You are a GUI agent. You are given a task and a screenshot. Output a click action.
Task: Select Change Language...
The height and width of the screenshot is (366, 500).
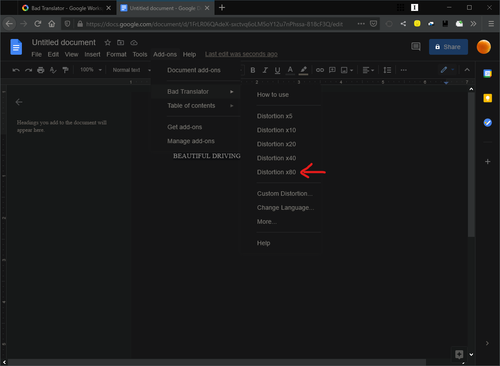pos(281,207)
